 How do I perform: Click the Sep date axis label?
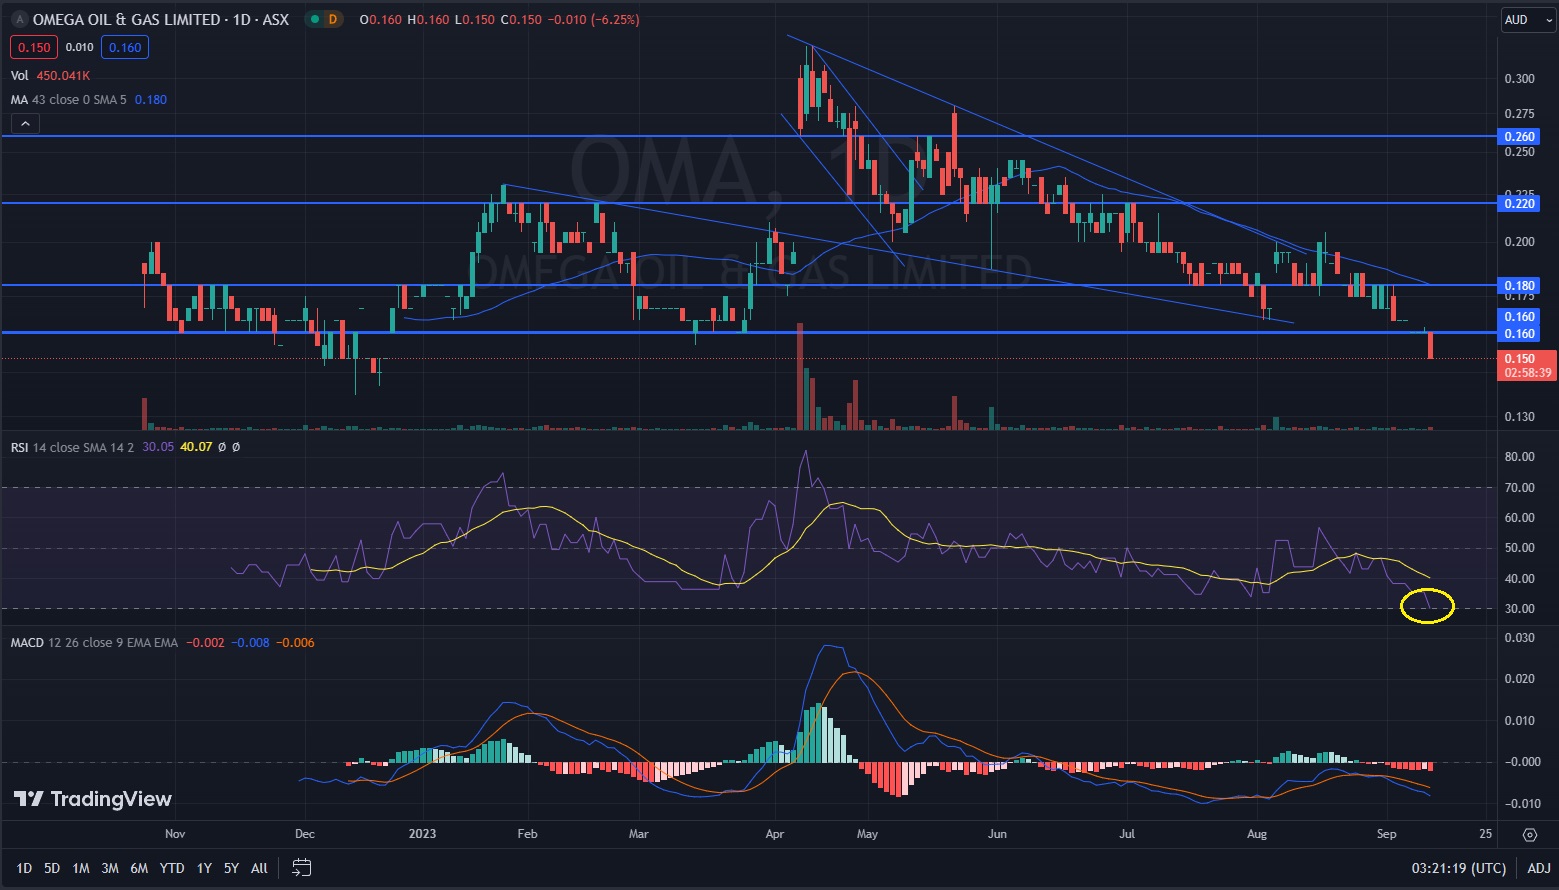[1386, 834]
